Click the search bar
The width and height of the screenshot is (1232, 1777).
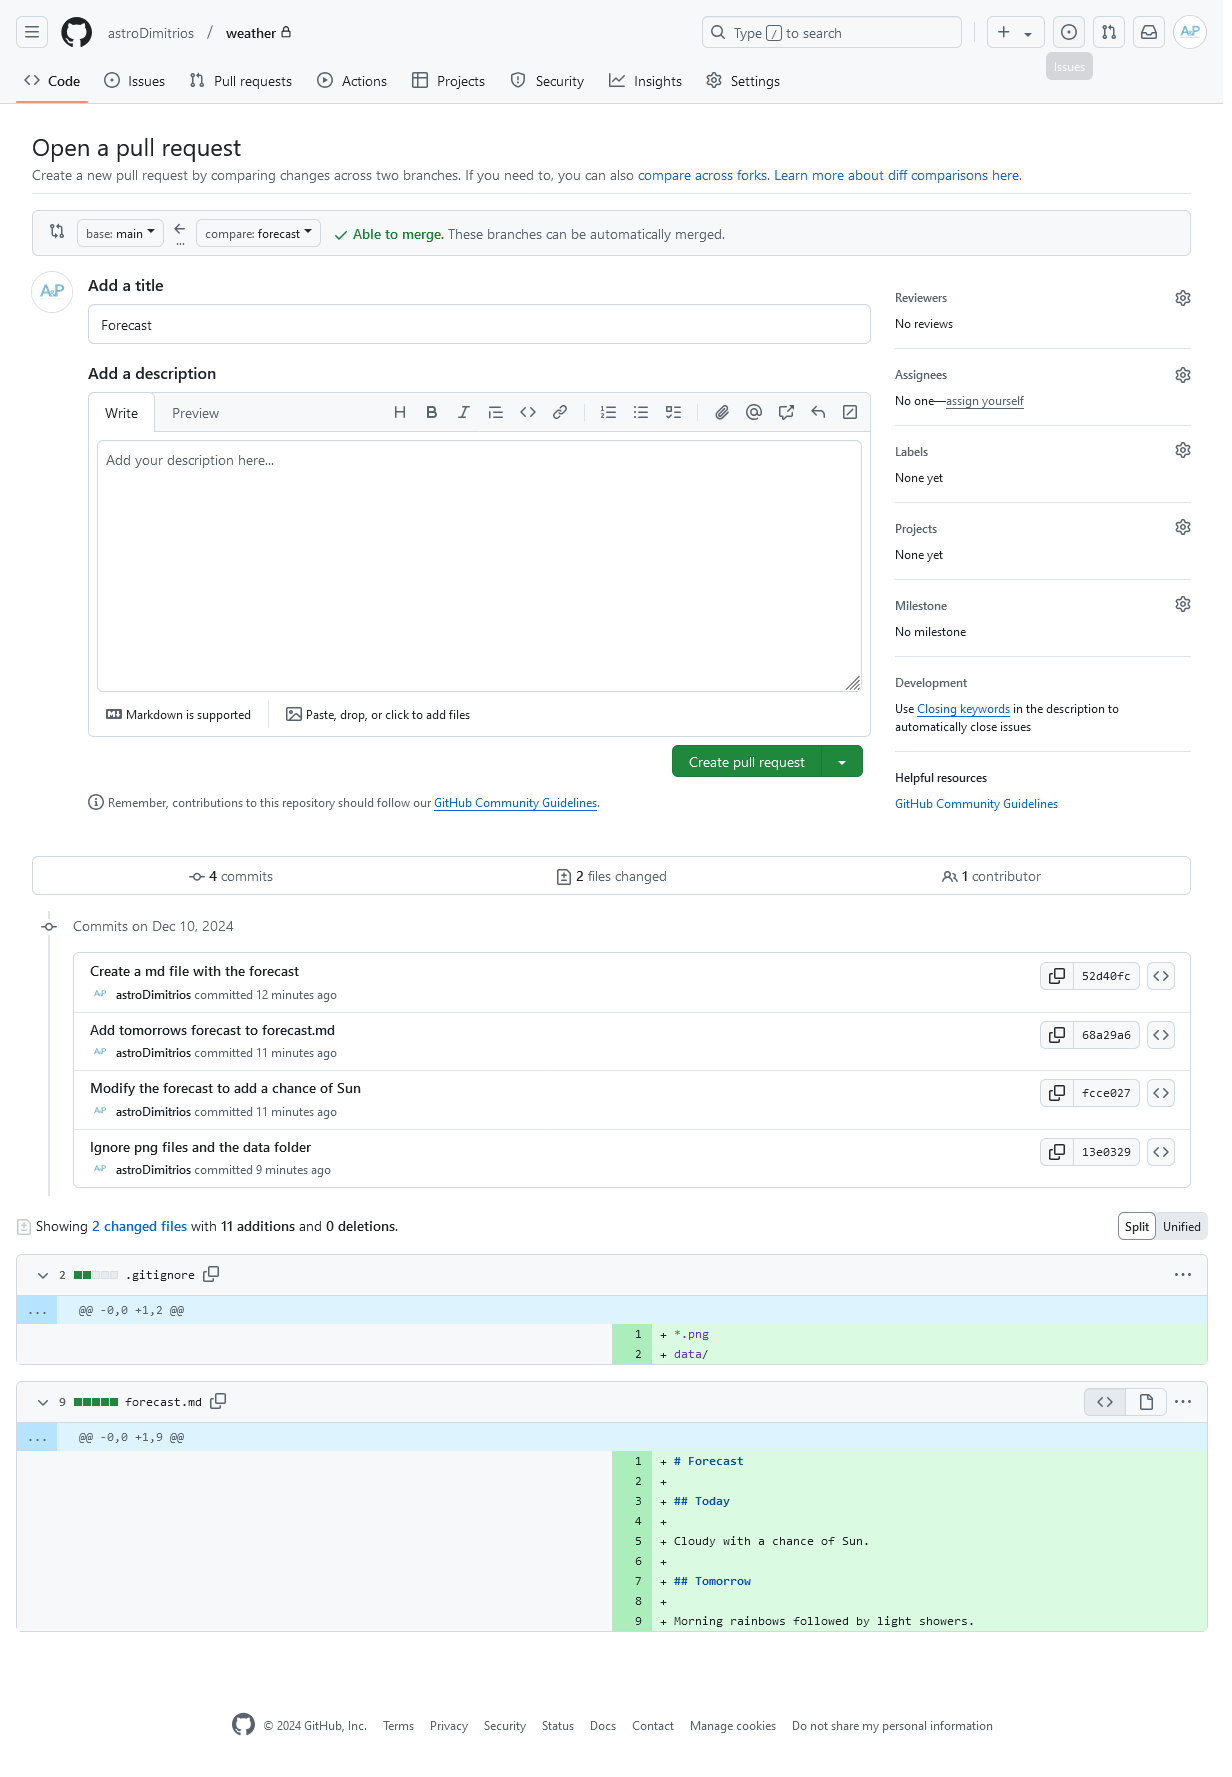point(832,32)
